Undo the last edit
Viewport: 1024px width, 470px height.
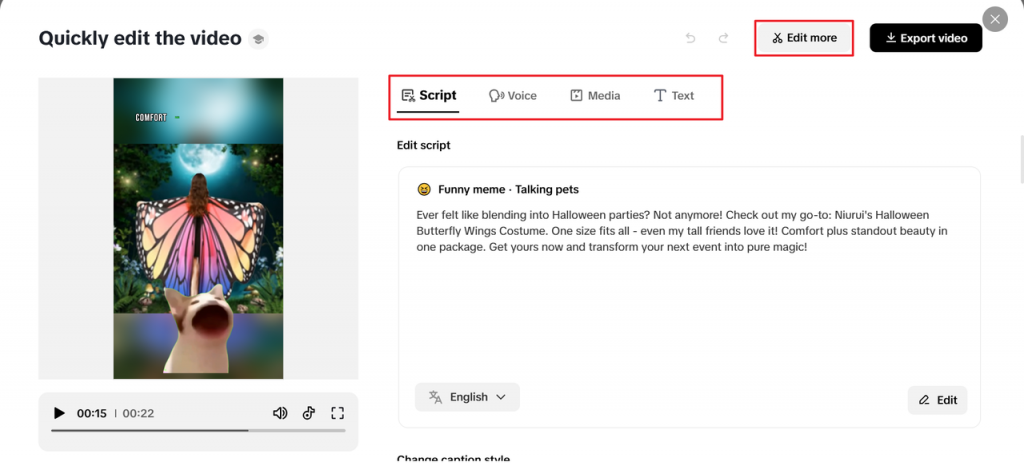coord(690,38)
